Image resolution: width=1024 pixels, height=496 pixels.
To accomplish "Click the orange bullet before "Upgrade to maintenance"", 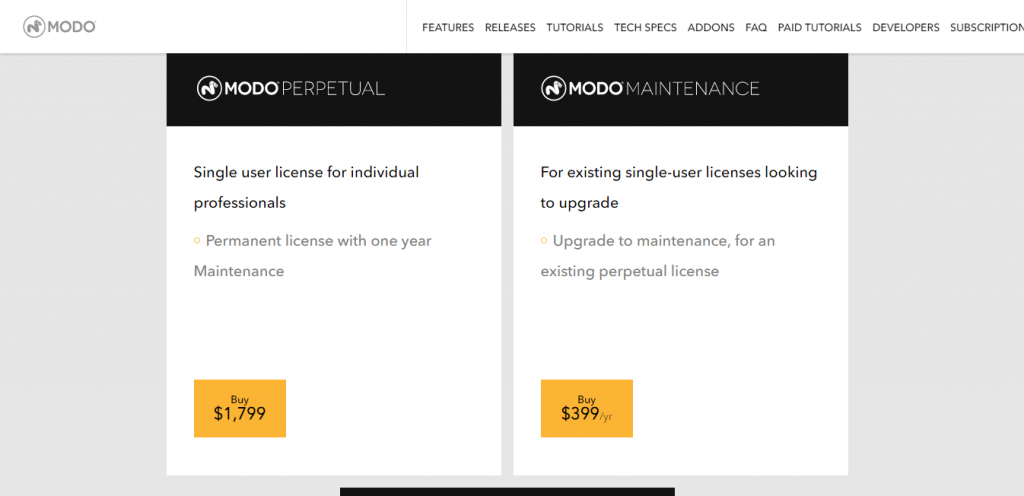I will (544, 241).
